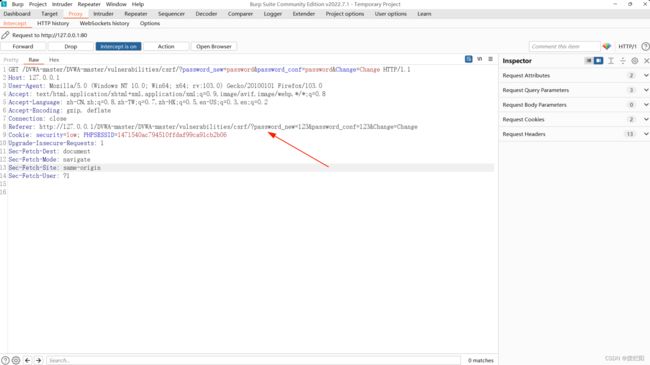
Task: Click the Forward button
Action: click(x=23, y=46)
